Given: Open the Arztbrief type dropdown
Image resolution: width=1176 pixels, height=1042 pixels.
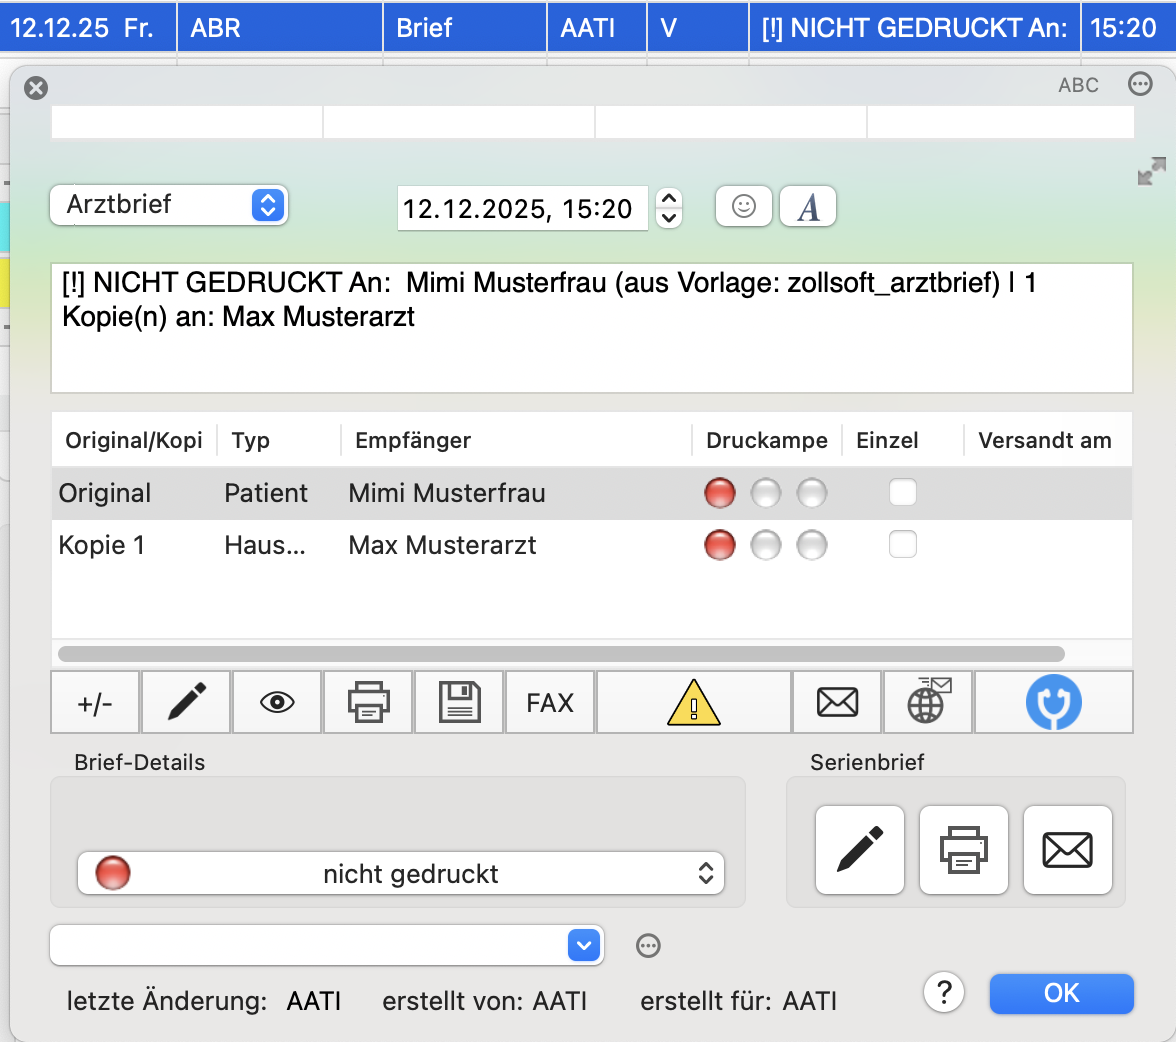Looking at the screenshot, I should tap(167, 204).
